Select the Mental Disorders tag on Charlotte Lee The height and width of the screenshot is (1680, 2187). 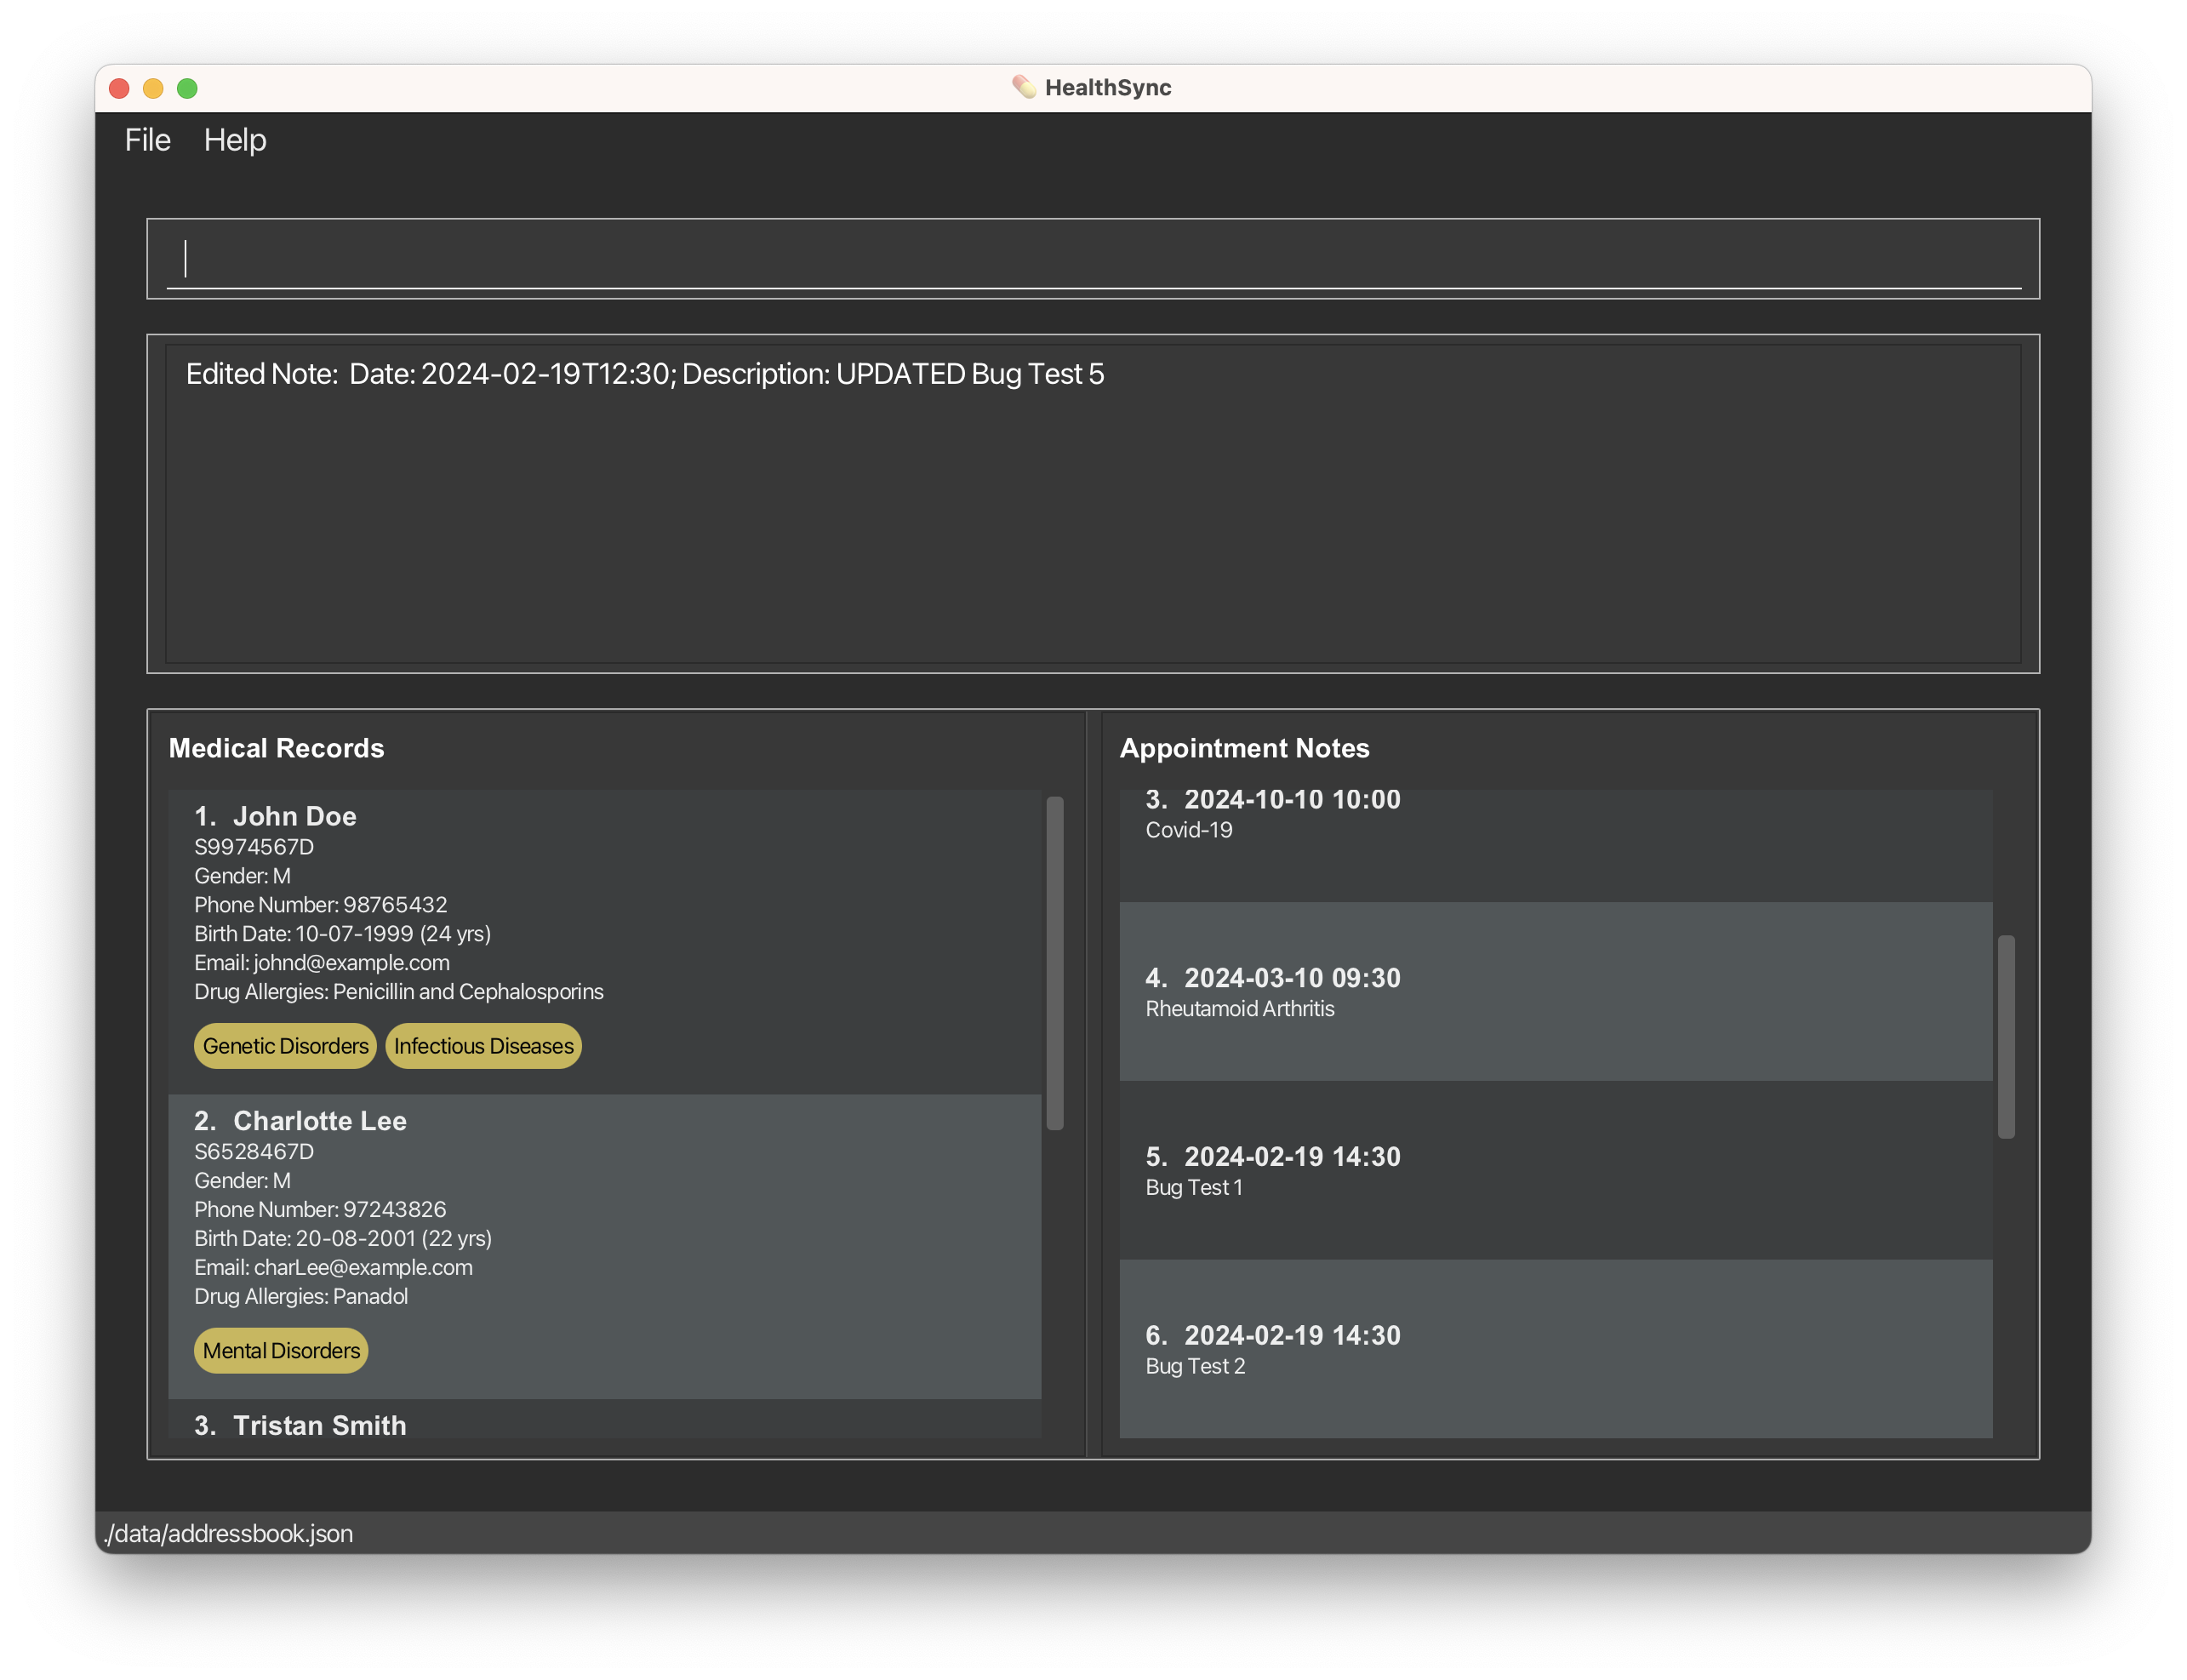283,1350
